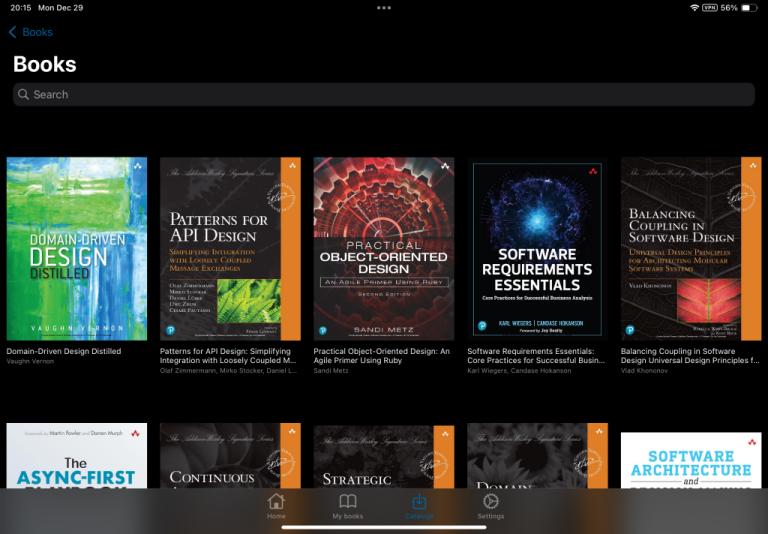Select The Async-First Playbook cover
The height and width of the screenshot is (534, 768).
(x=77, y=456)
